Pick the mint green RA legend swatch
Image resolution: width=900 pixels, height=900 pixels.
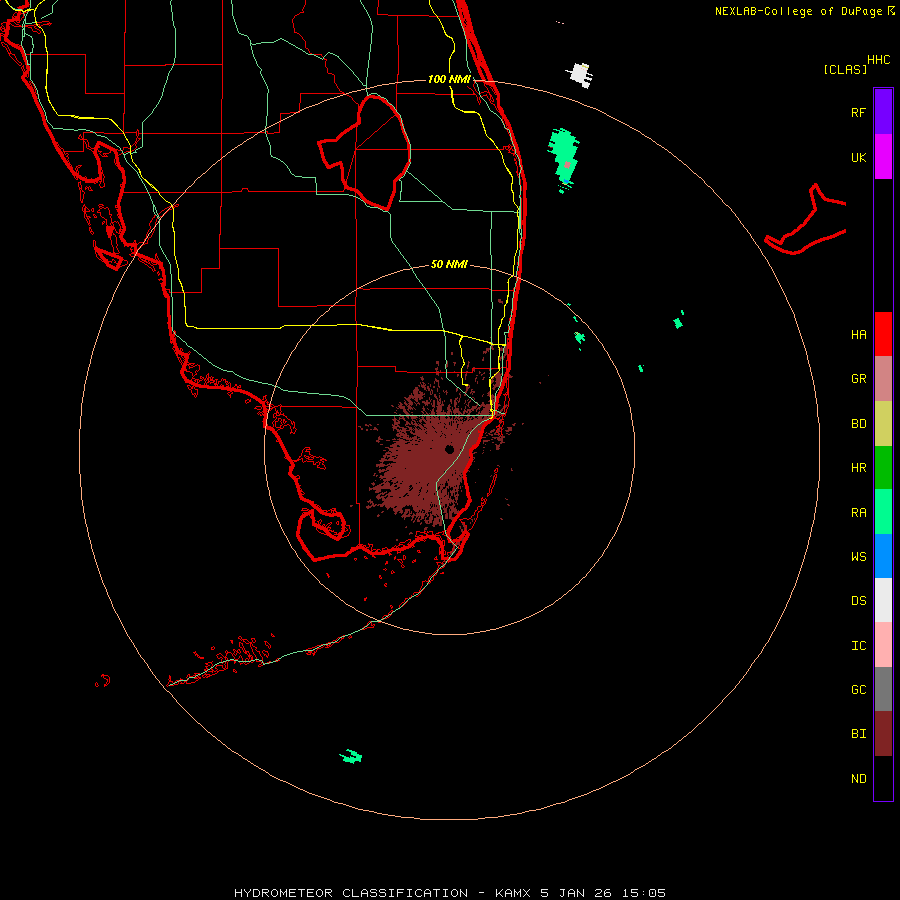click(x=883, y=512)
